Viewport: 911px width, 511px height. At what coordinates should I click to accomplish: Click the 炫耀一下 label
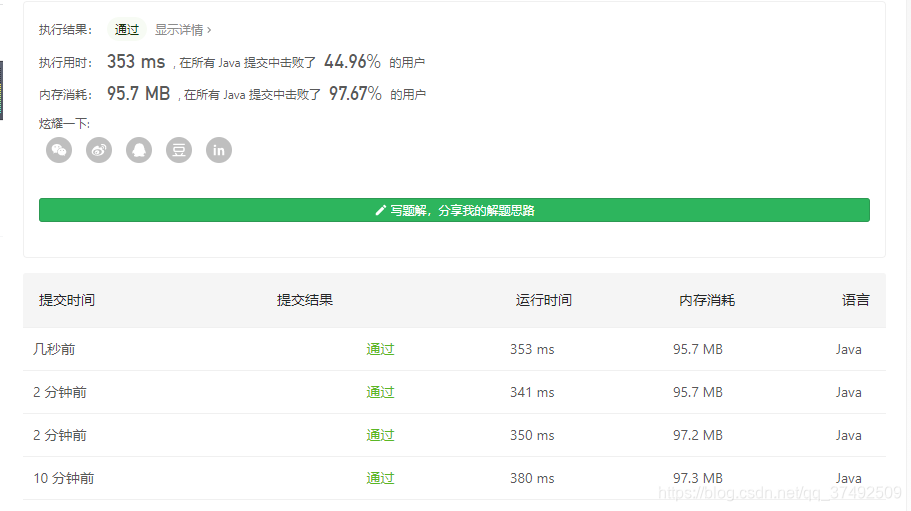(x=64, y=124)
